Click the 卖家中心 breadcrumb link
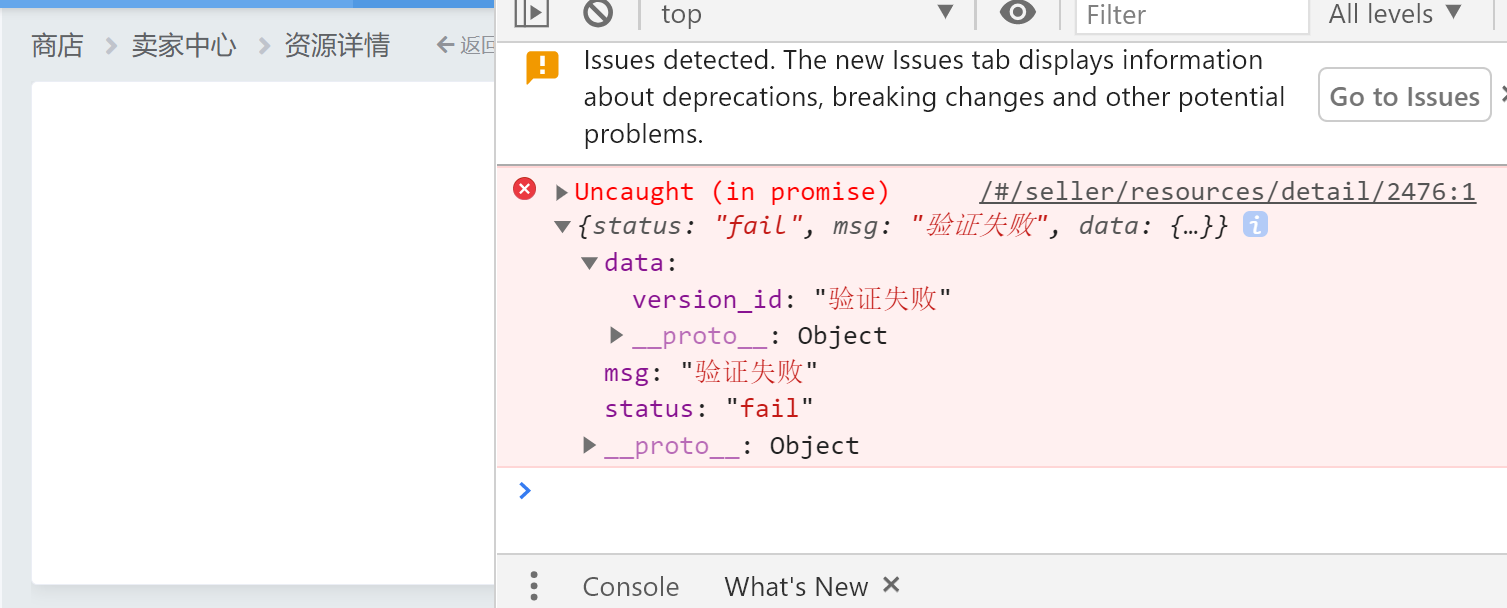Viewport: 1507px width, 608px height. (184, 45)
